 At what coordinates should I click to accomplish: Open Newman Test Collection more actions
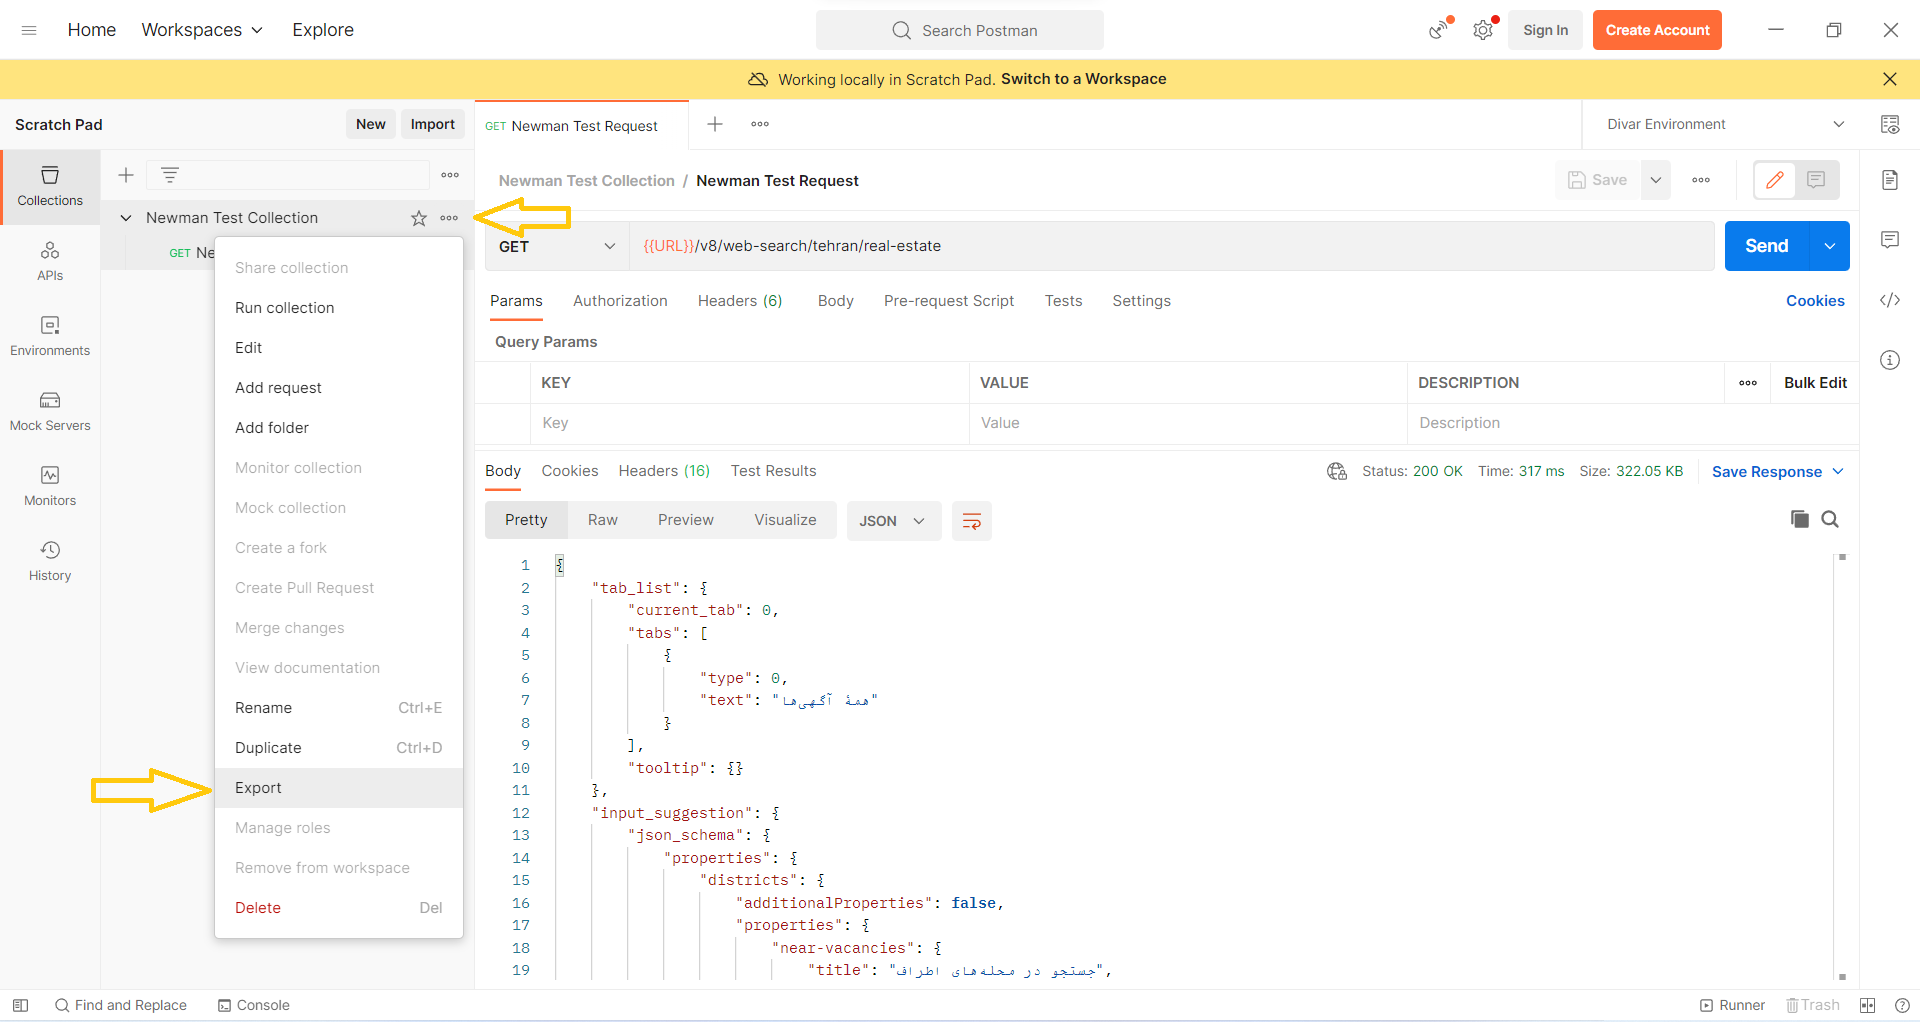point(449,218)
